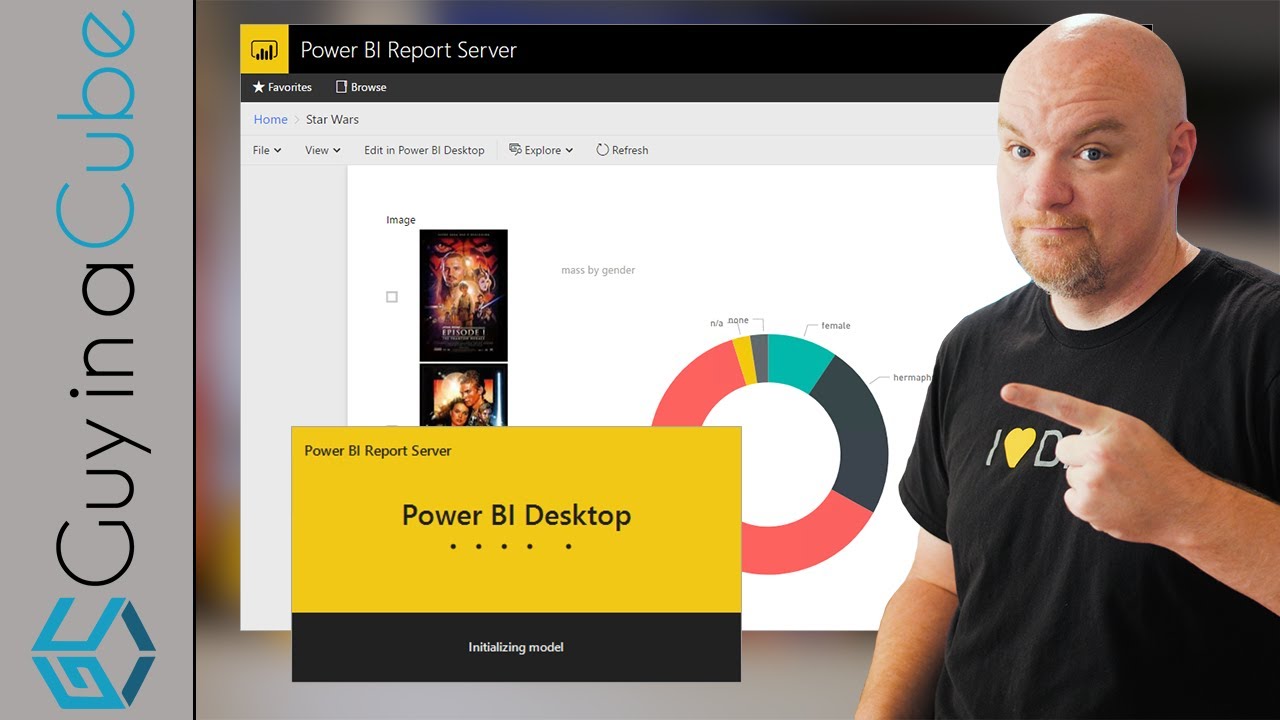Tick the checkbox beside Episode I poster
The height and width of the screenshot is (720, 1280).
[392, 297]
